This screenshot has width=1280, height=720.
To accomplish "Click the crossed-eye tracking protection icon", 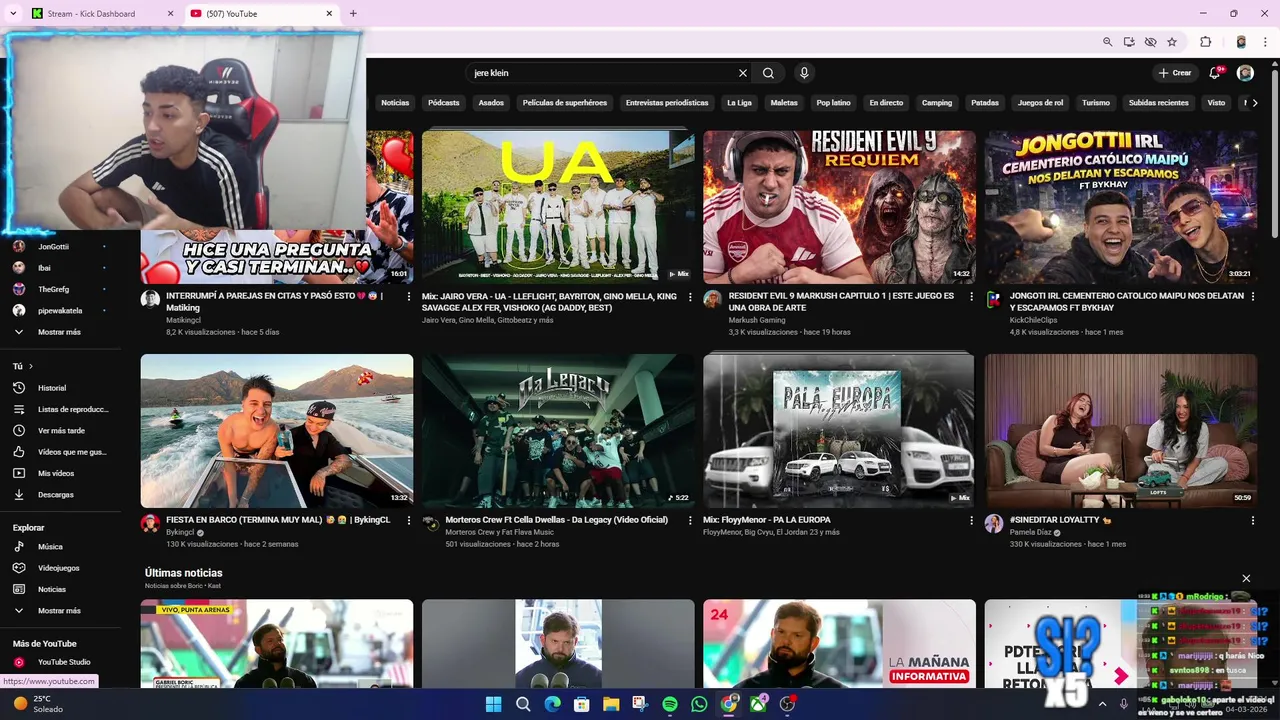I will pos(1150,42).
